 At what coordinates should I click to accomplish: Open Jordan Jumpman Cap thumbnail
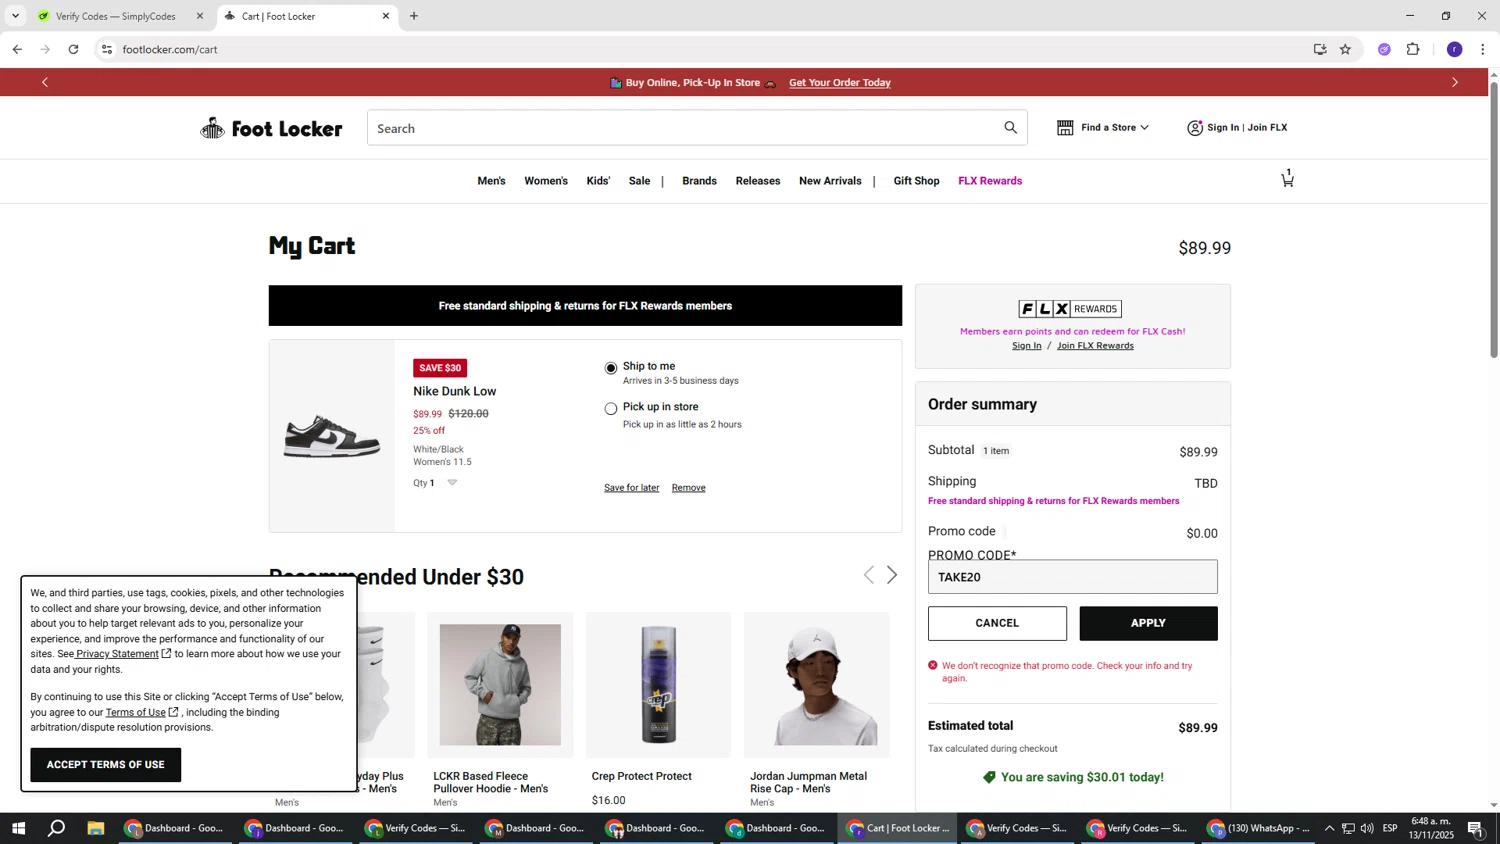[x=817, y=685]
